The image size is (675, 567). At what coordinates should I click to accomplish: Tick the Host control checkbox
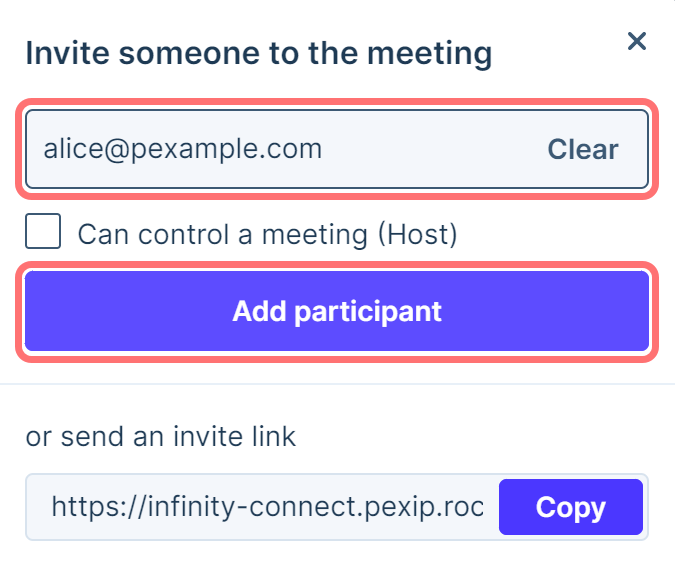pyautogui.click(x=43, y=233)
